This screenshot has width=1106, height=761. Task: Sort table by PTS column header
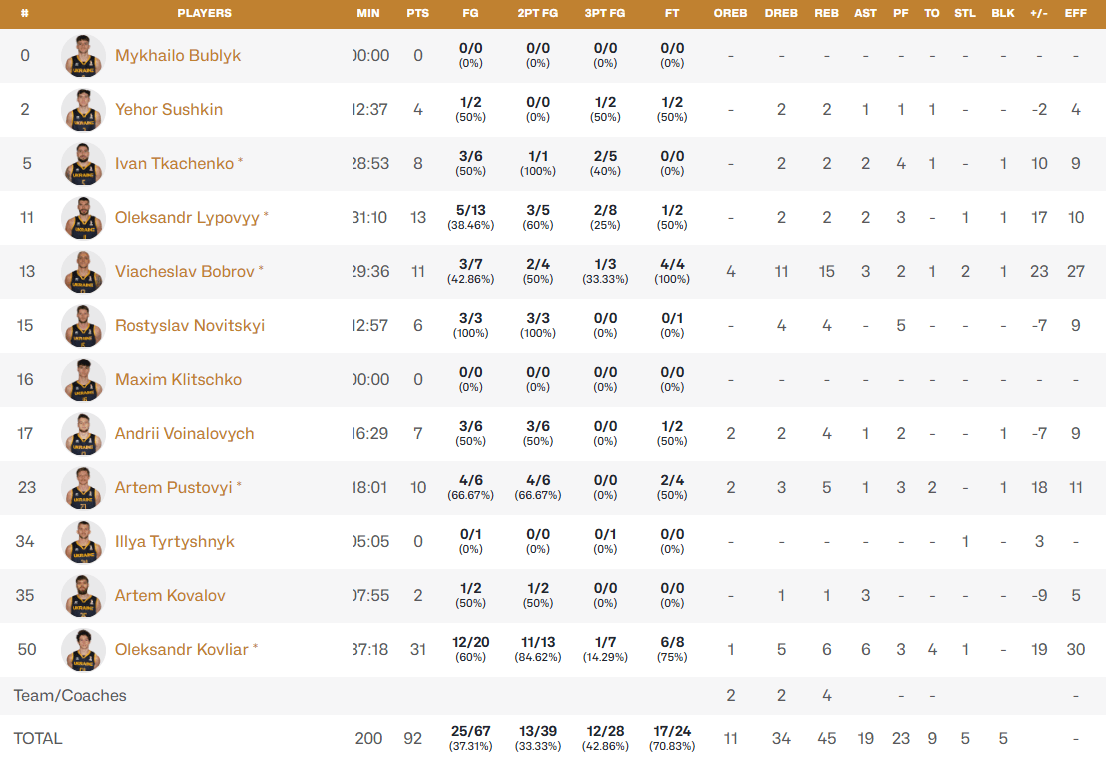(x=418, y=13)
